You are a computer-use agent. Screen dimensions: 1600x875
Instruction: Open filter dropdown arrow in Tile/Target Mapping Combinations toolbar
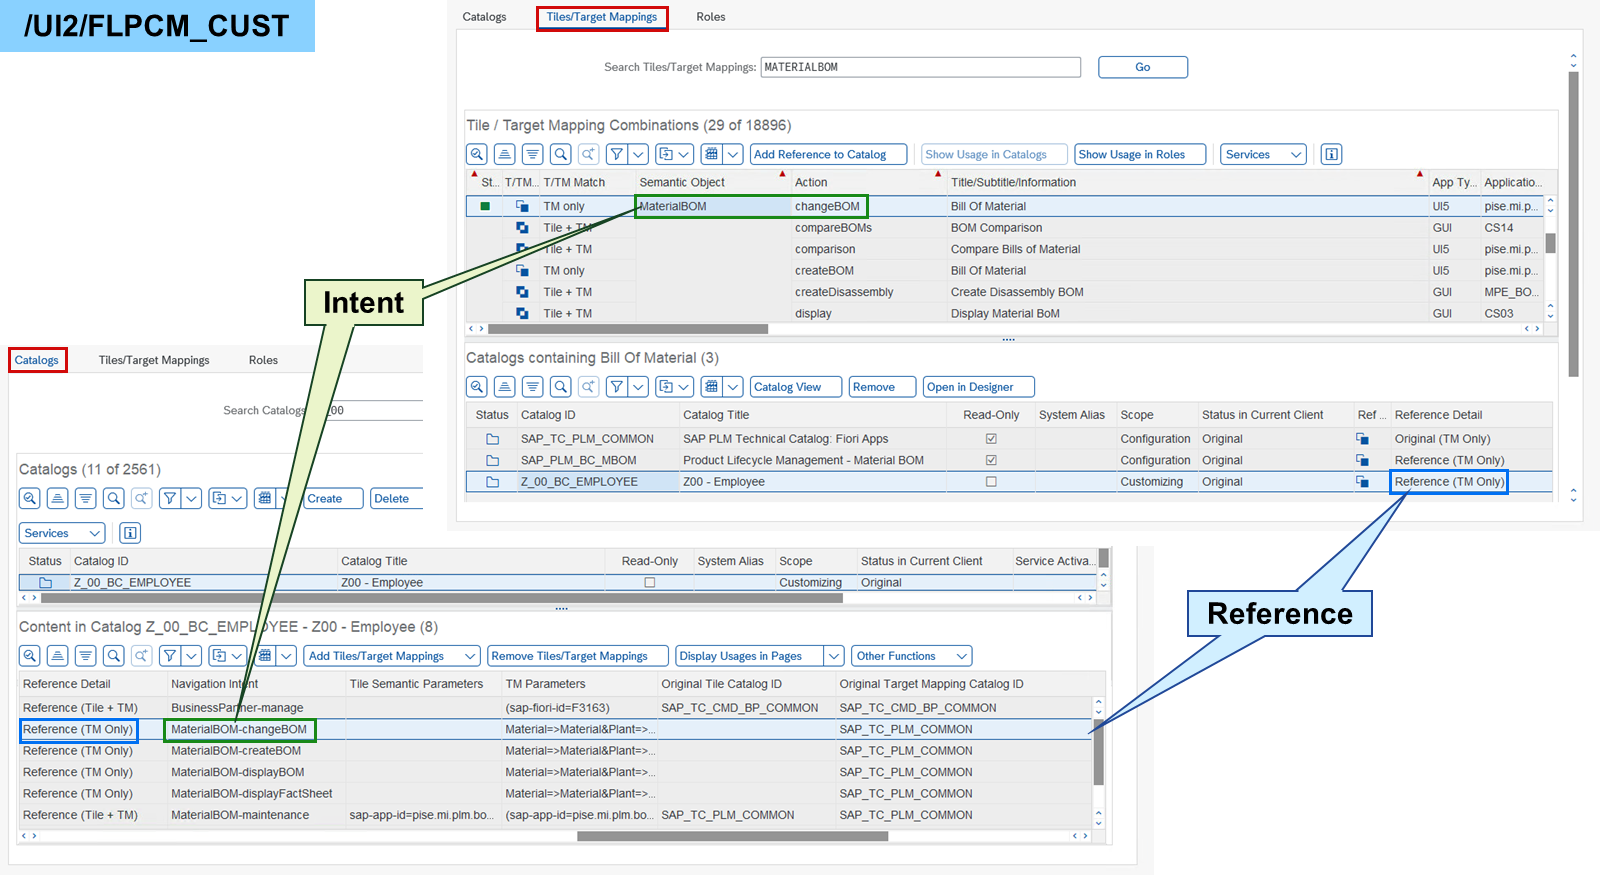pyautogui.click(x=638, y=154)
